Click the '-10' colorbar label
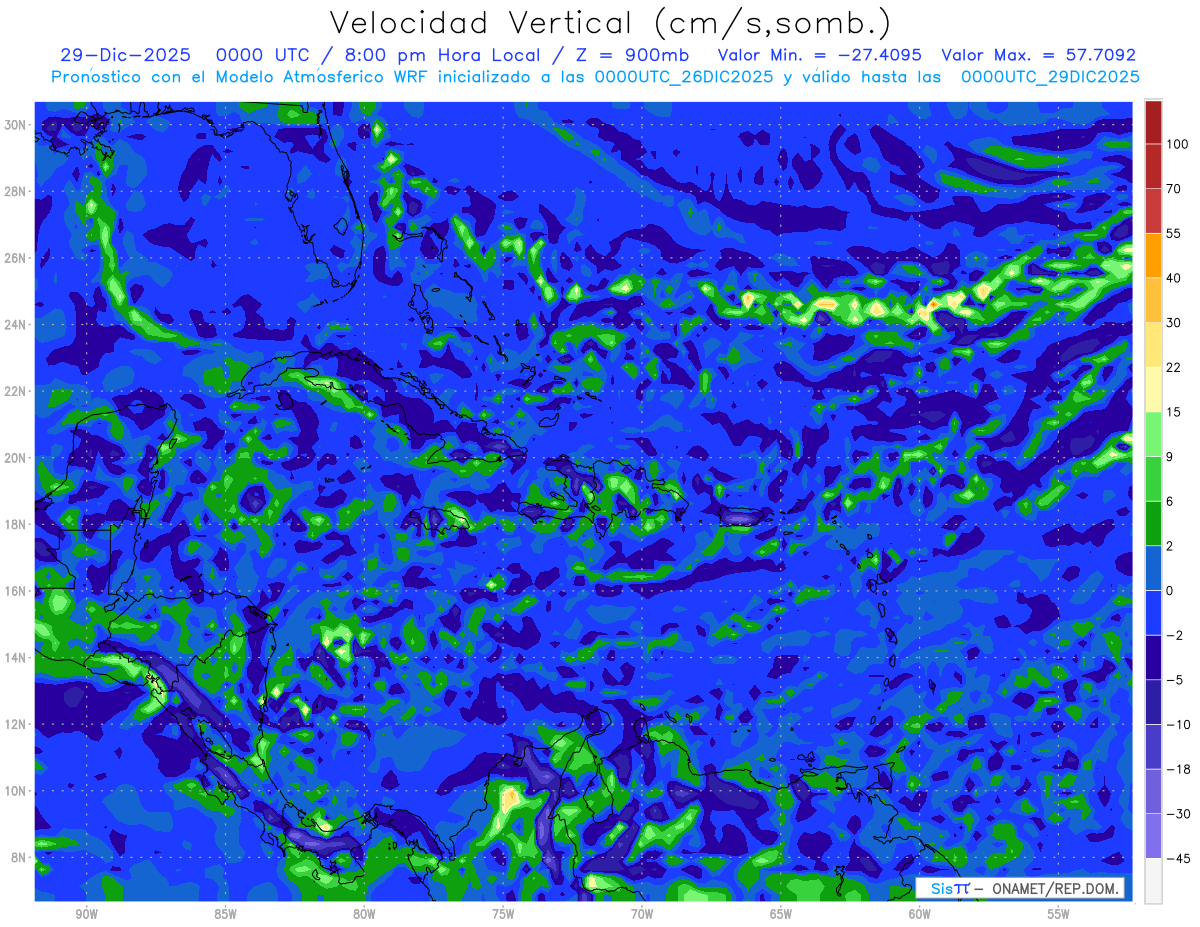The image size is (1200, 927). 1177,725
